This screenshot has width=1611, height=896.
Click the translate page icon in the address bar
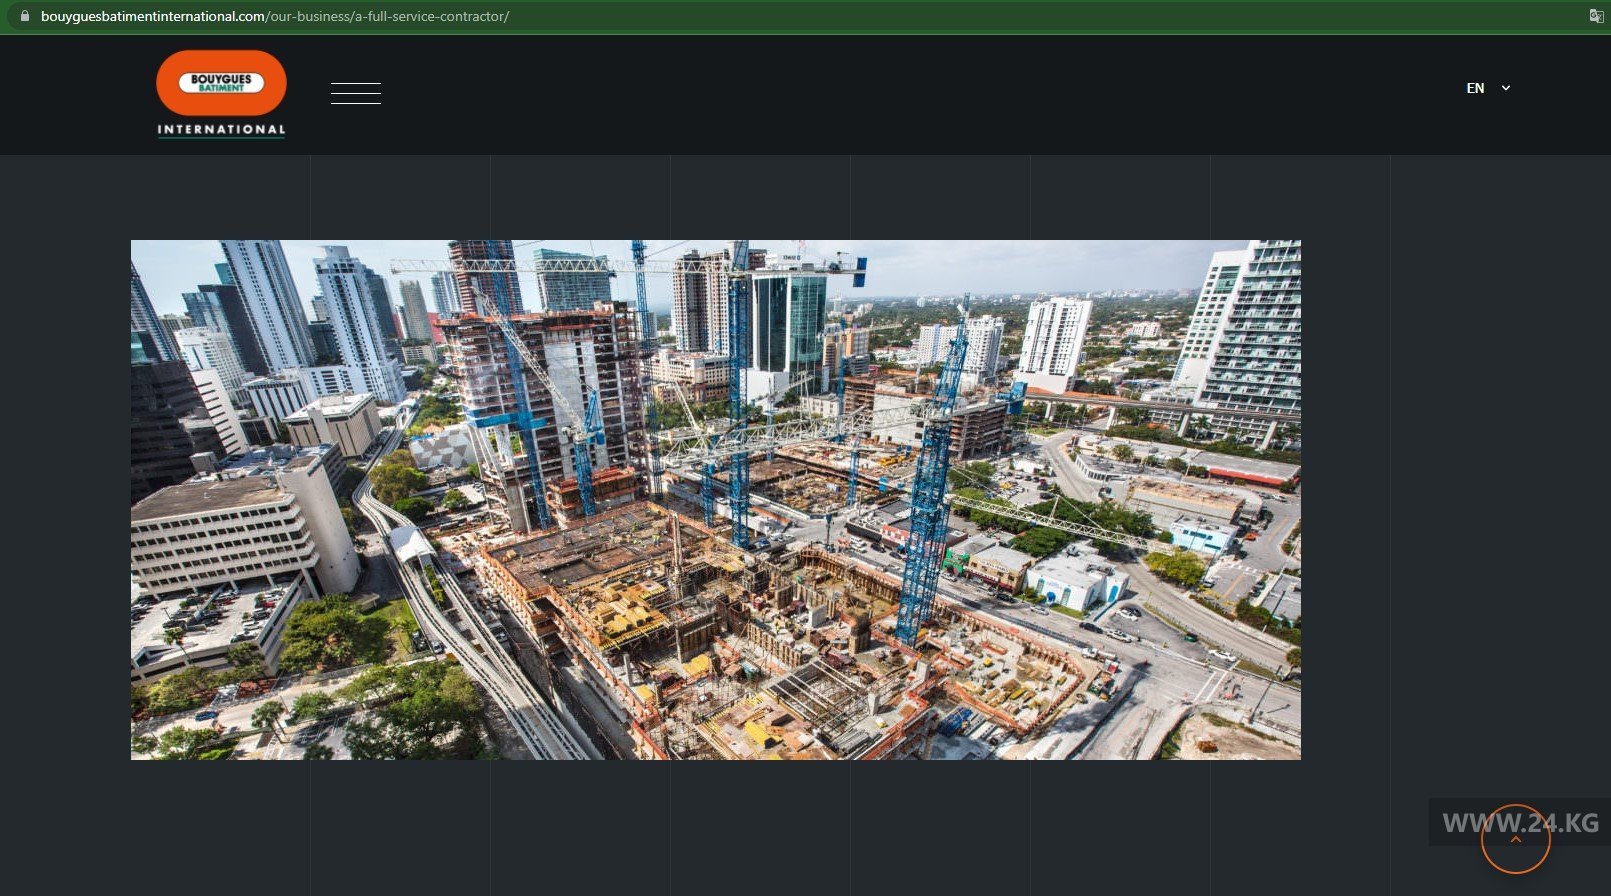click(x=1596, y=16)
